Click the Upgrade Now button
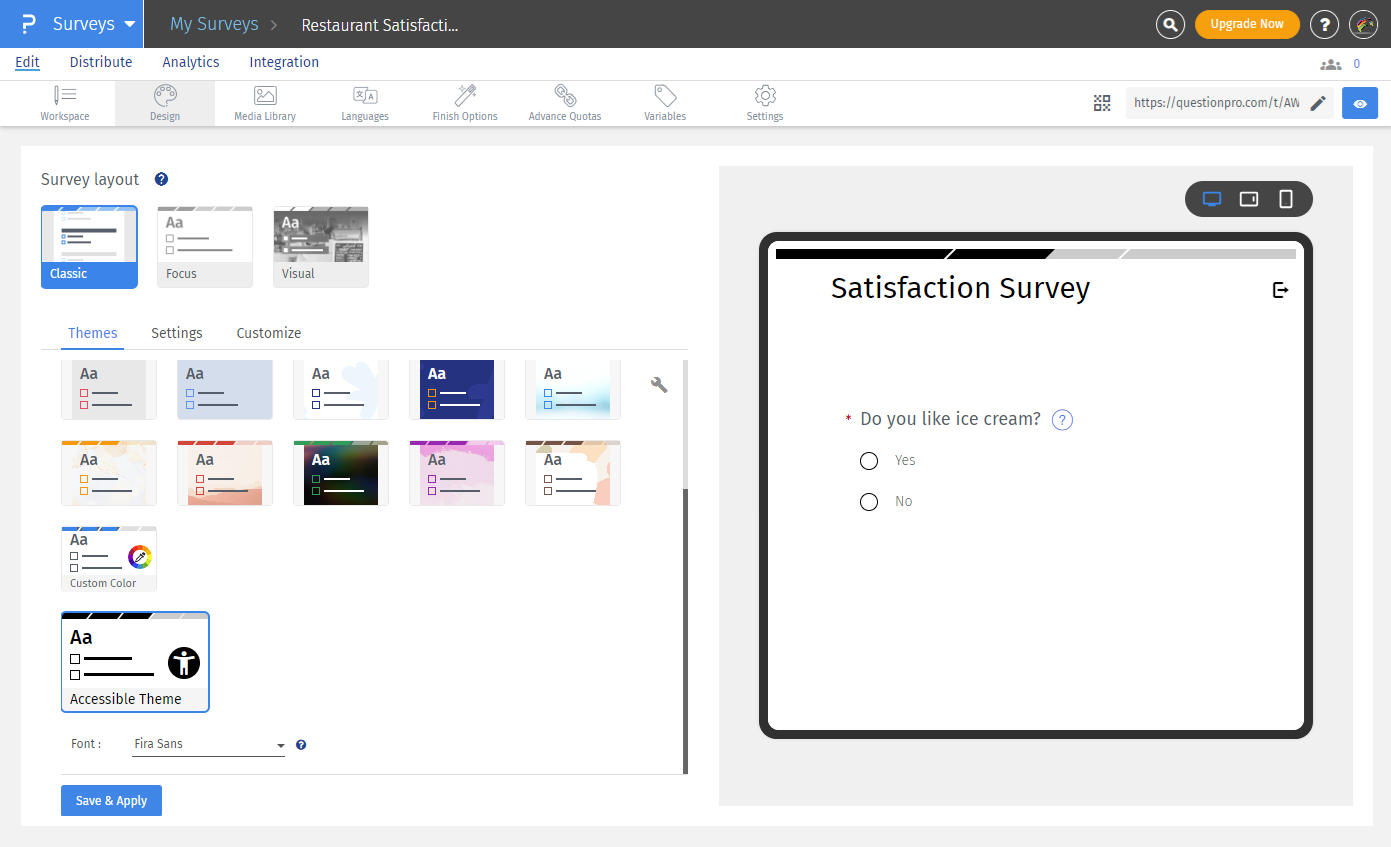 coord(1247,23)
